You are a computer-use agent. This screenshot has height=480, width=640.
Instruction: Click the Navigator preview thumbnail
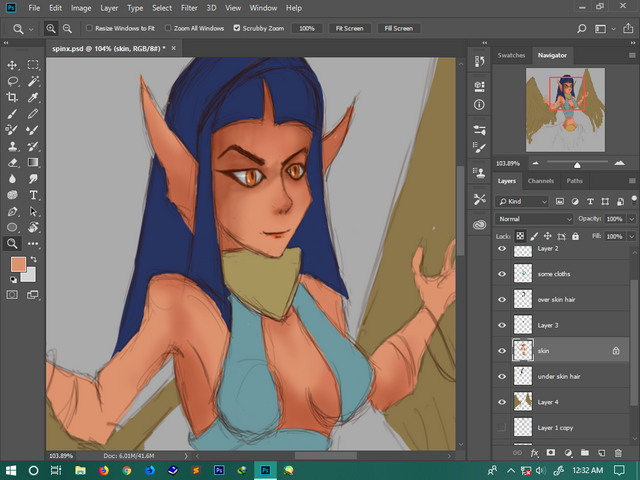click(x=565, y=110)
